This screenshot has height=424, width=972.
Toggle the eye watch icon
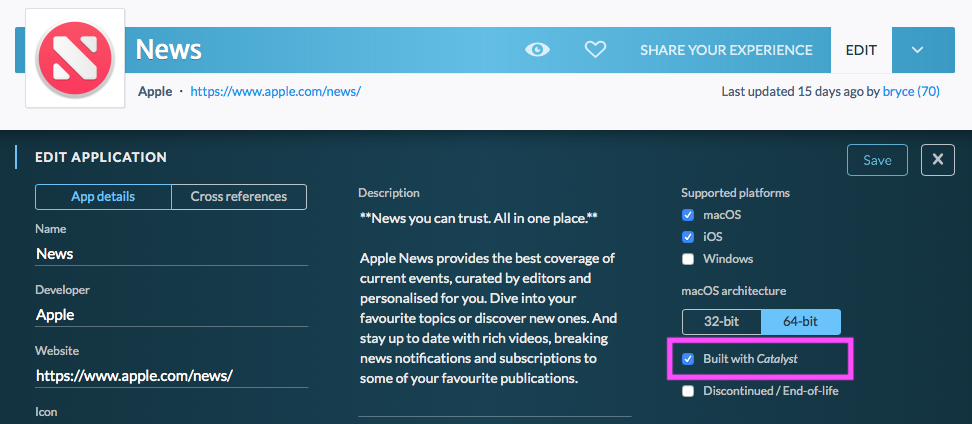pos(537,50)
